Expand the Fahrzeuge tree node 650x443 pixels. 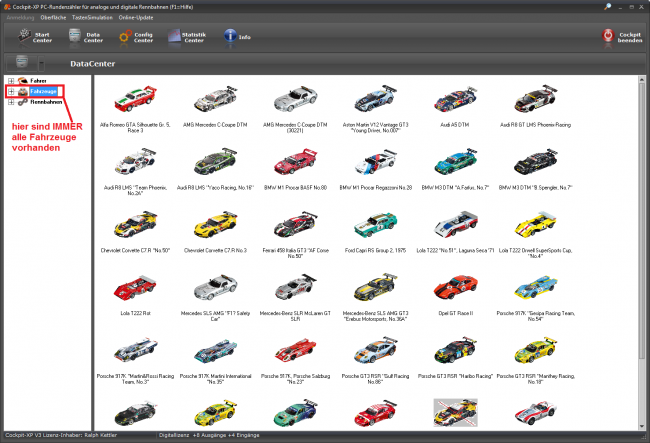pyautogui.click(x=11, y=91)
